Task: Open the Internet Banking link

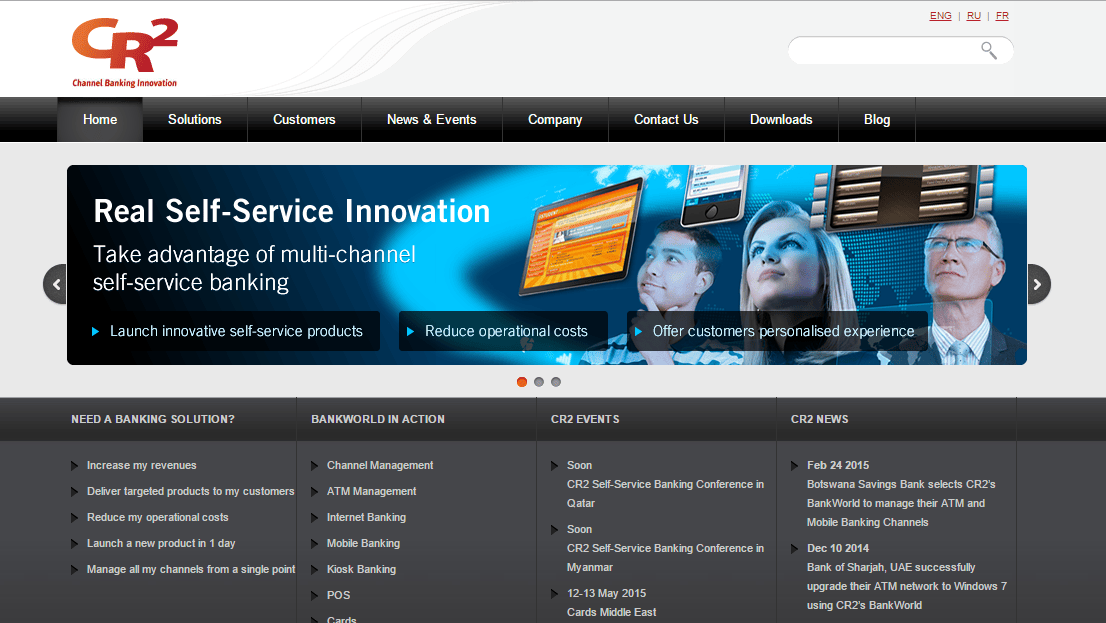Action: (366, 518)
